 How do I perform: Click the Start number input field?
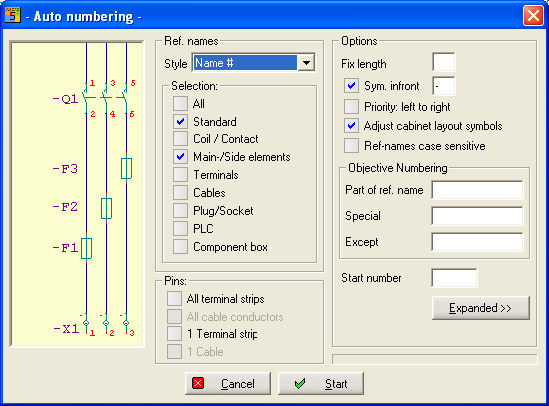click(454, 278)
